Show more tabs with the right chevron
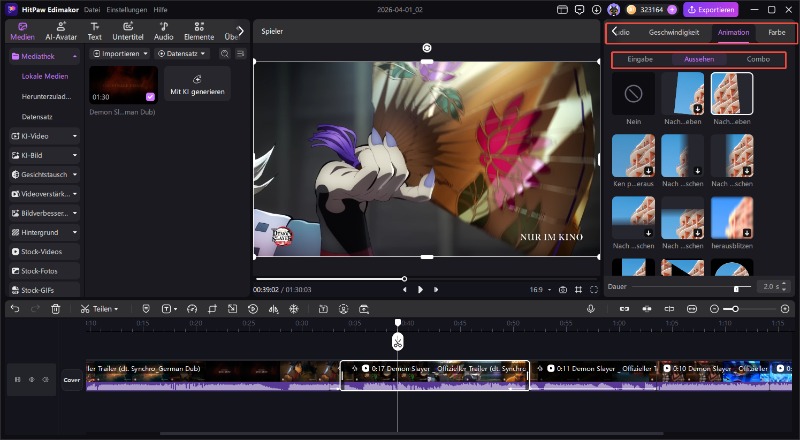Screen dimensions: 800x440 241,31
